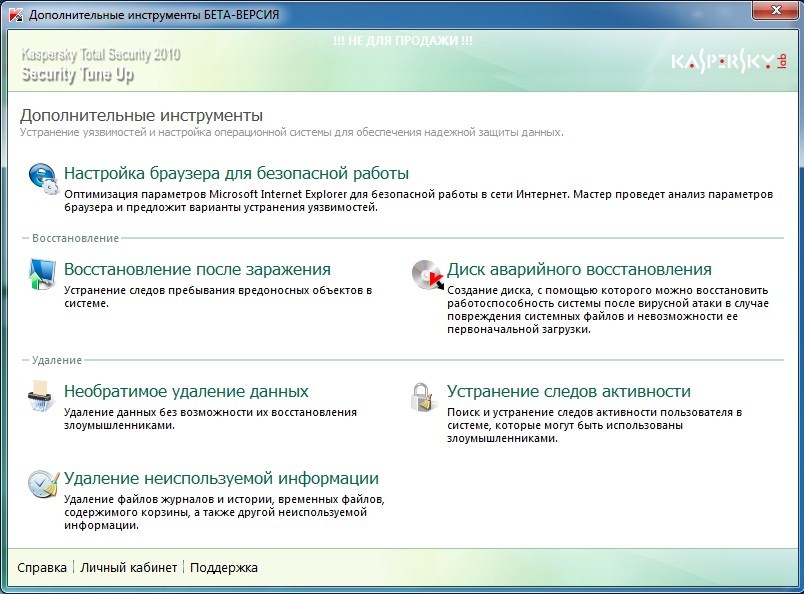
Task: Click the description starting Устранение следов пребывания
Action: click(218, 296)
